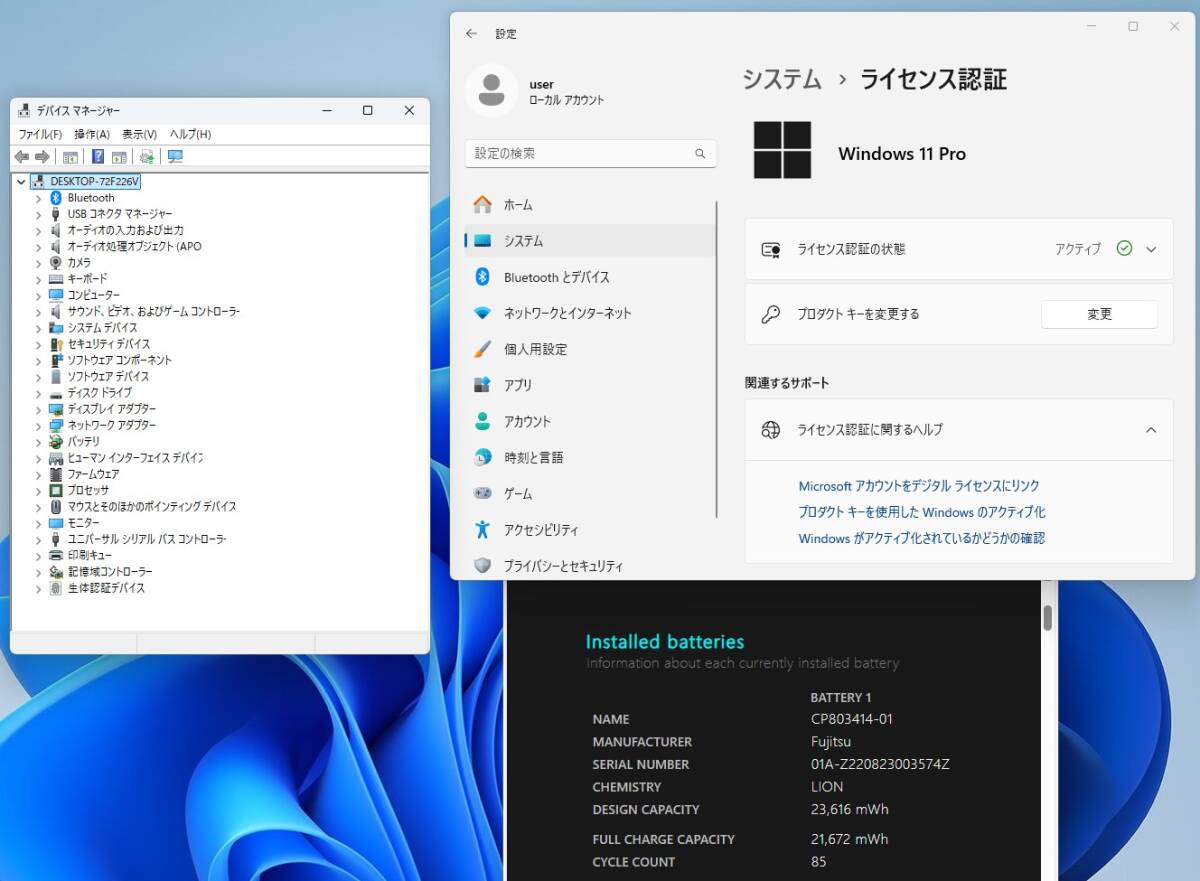Toggle the console tree icon in Device Manager toolbar

(x=70, y=157)
